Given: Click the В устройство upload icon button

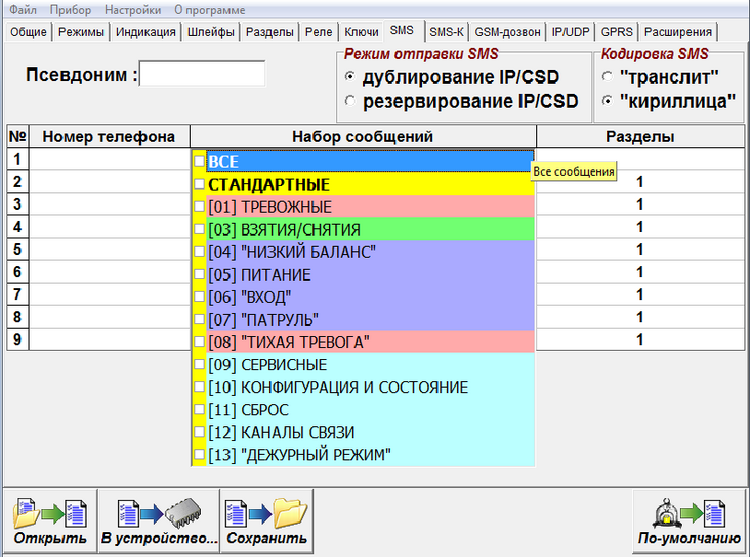Looking at the screenshot, I should pos(158,522).
